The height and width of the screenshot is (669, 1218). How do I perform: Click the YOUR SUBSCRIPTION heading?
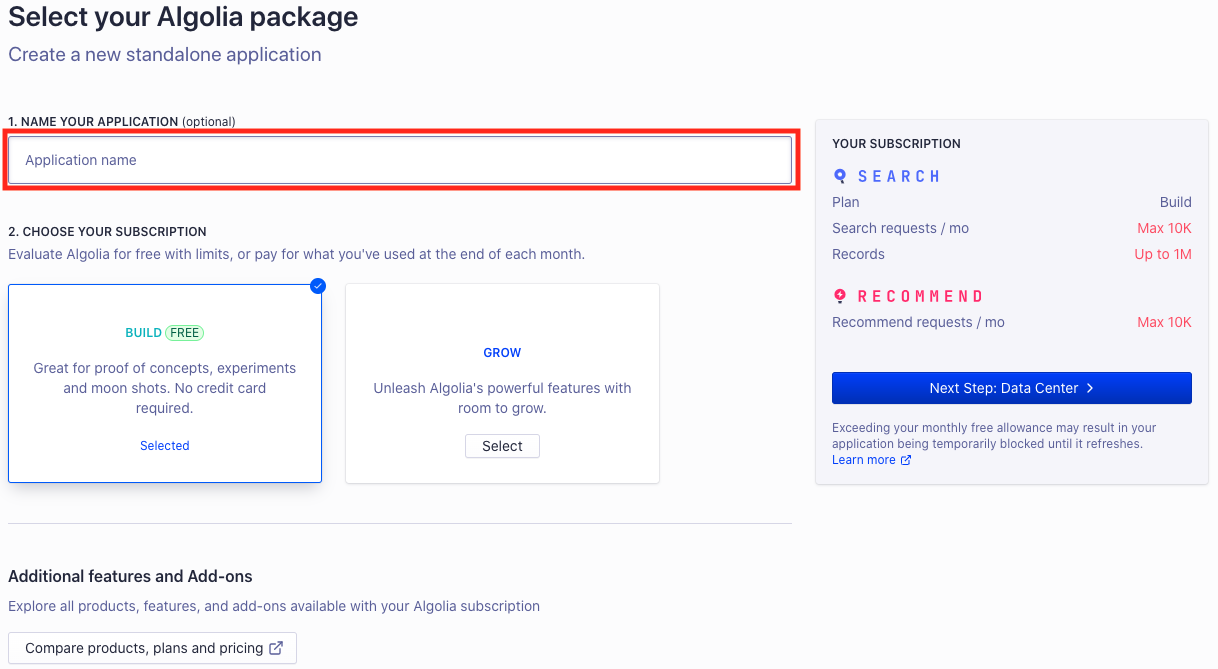click(896, 144)
